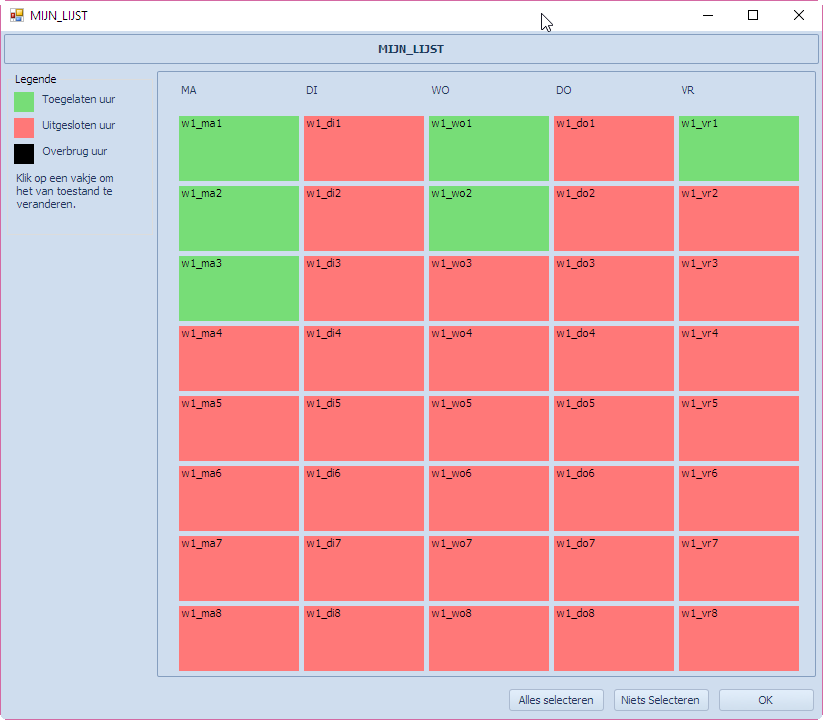Toggle the w1_di1 hour cell
The width and height of the screenshot is (823, 720).
click(x=364, y=149)
